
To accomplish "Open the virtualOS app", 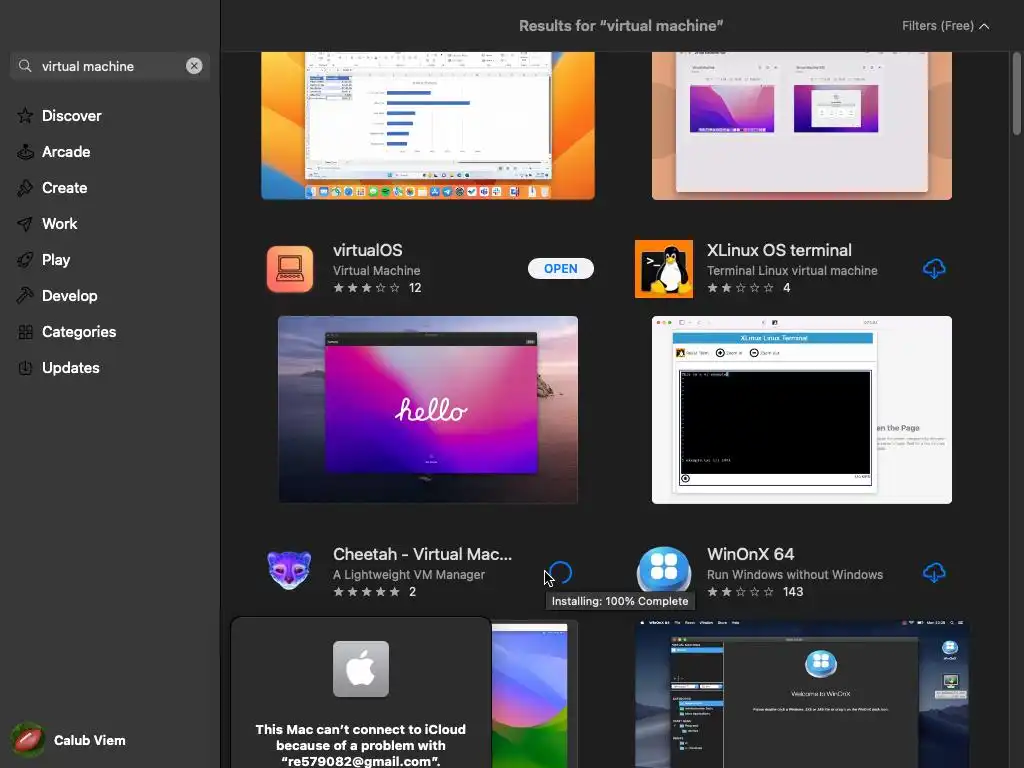I will (x=560, y=268).
